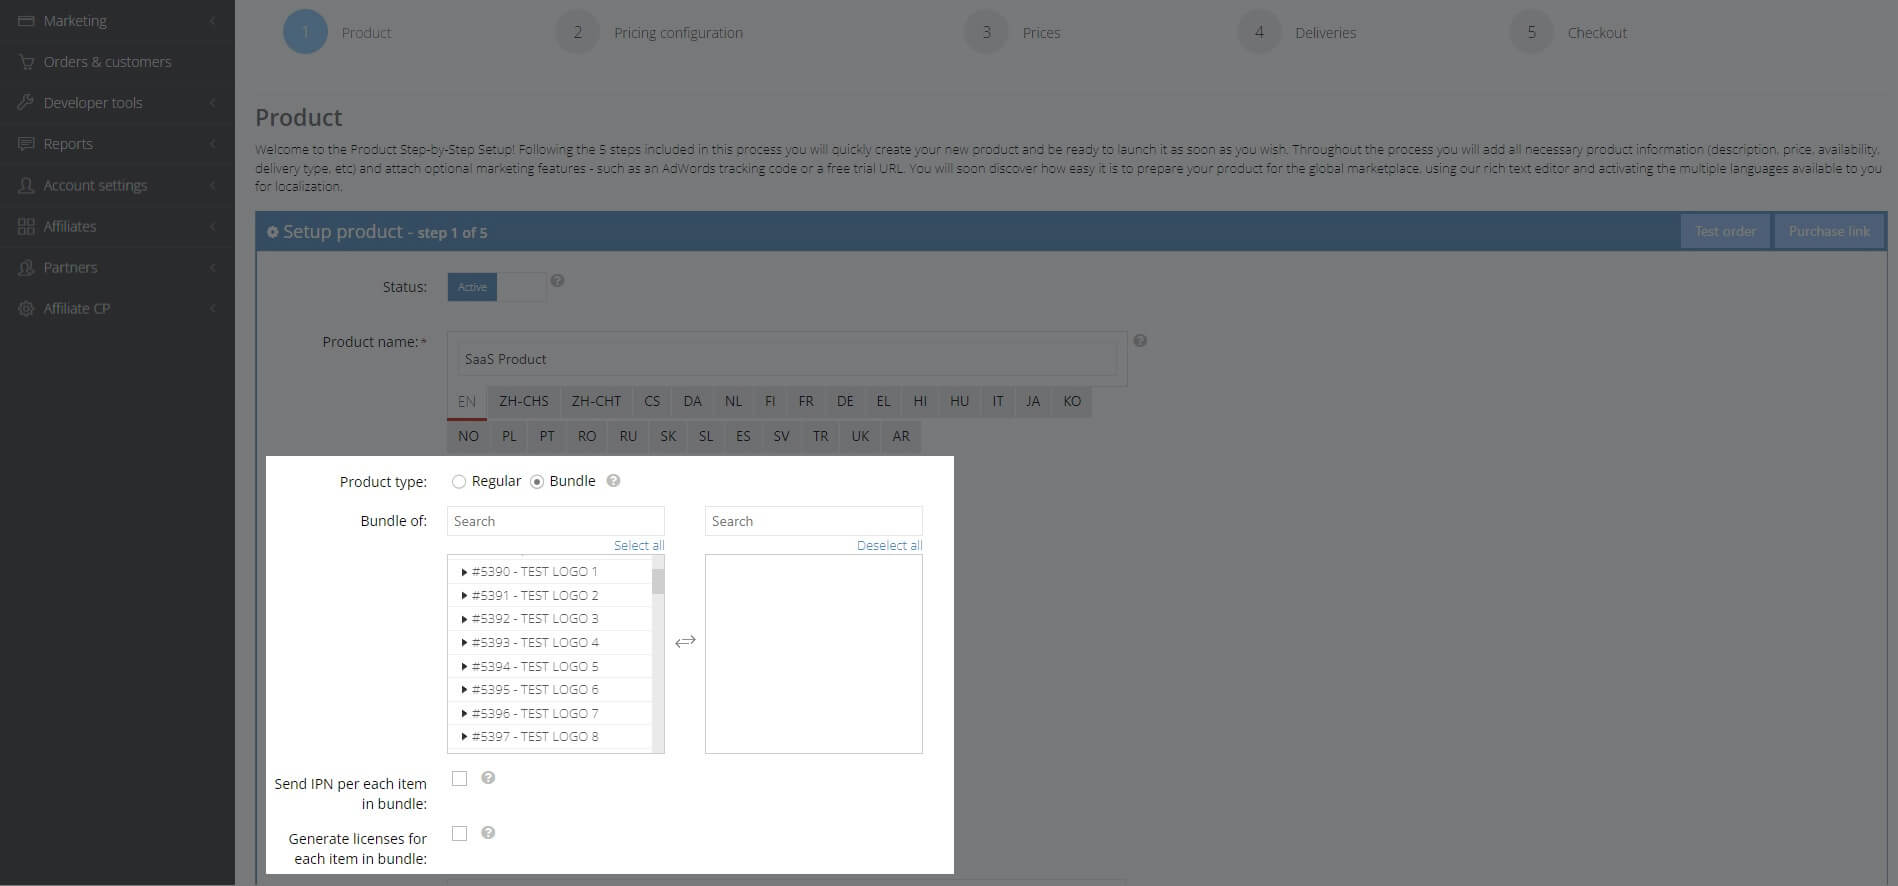
Task: Go to step 5 Checkout
Action: [1568, 33]
